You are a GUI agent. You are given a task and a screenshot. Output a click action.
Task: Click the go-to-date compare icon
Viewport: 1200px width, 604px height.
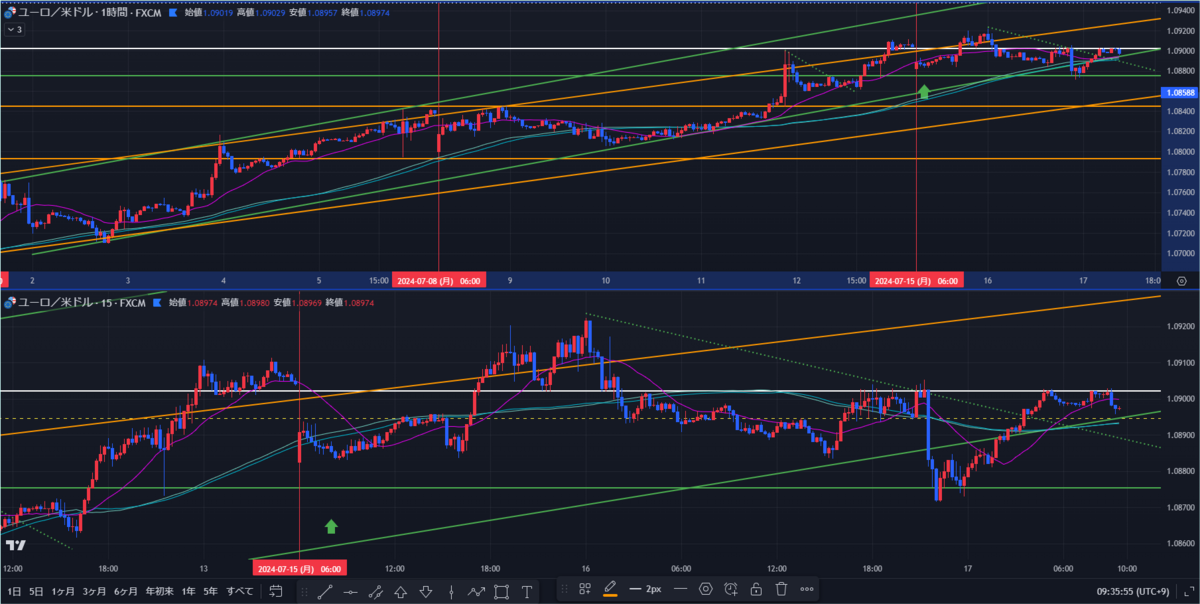point(276,591)
